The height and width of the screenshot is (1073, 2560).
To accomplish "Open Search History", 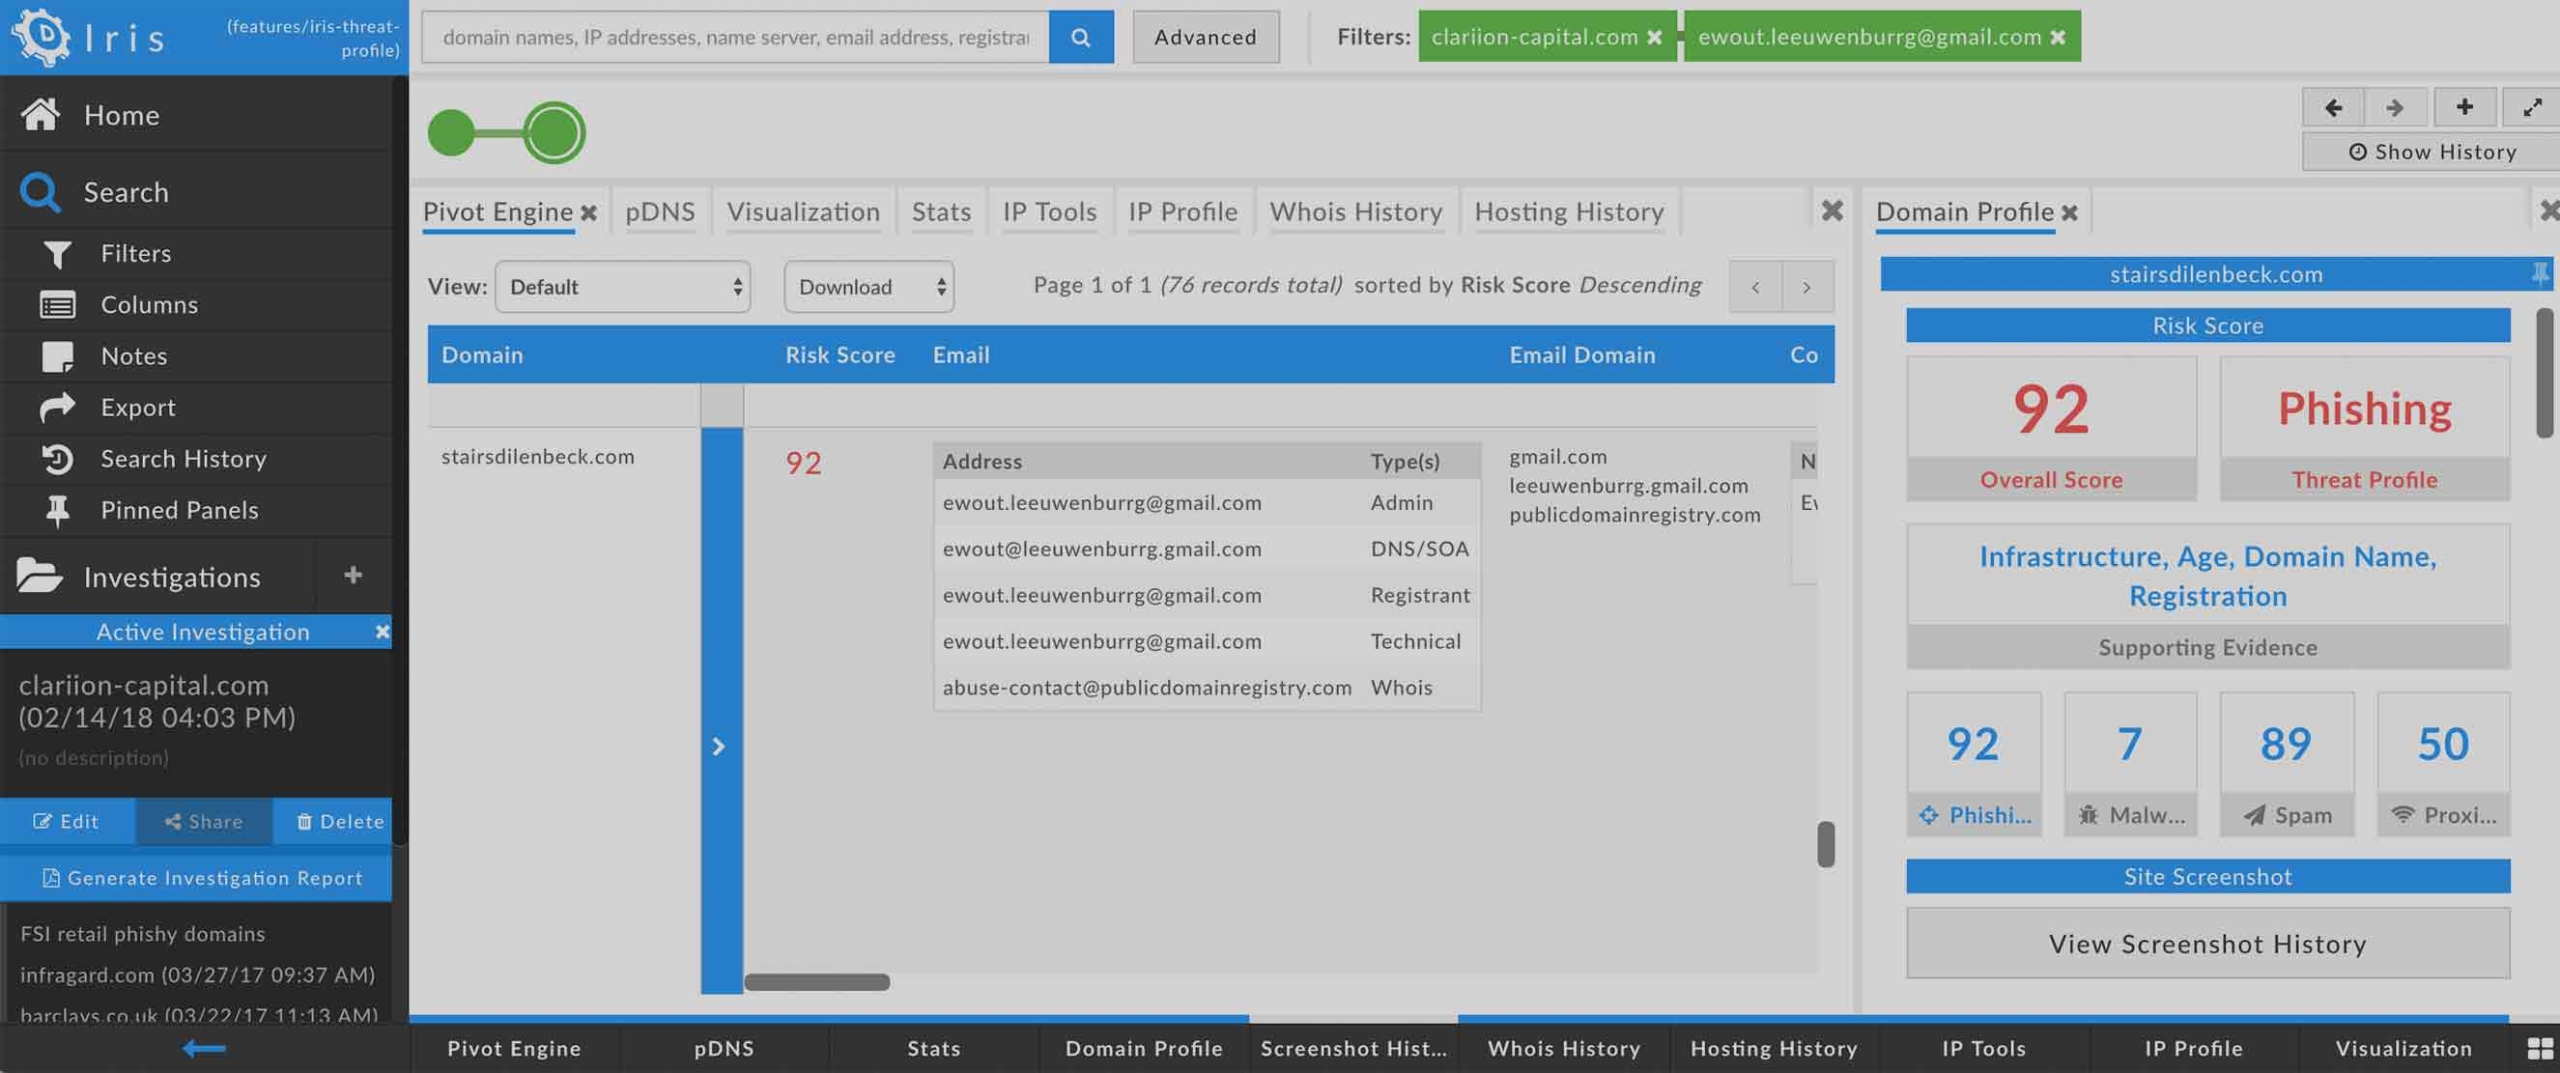I will point(196,458).
